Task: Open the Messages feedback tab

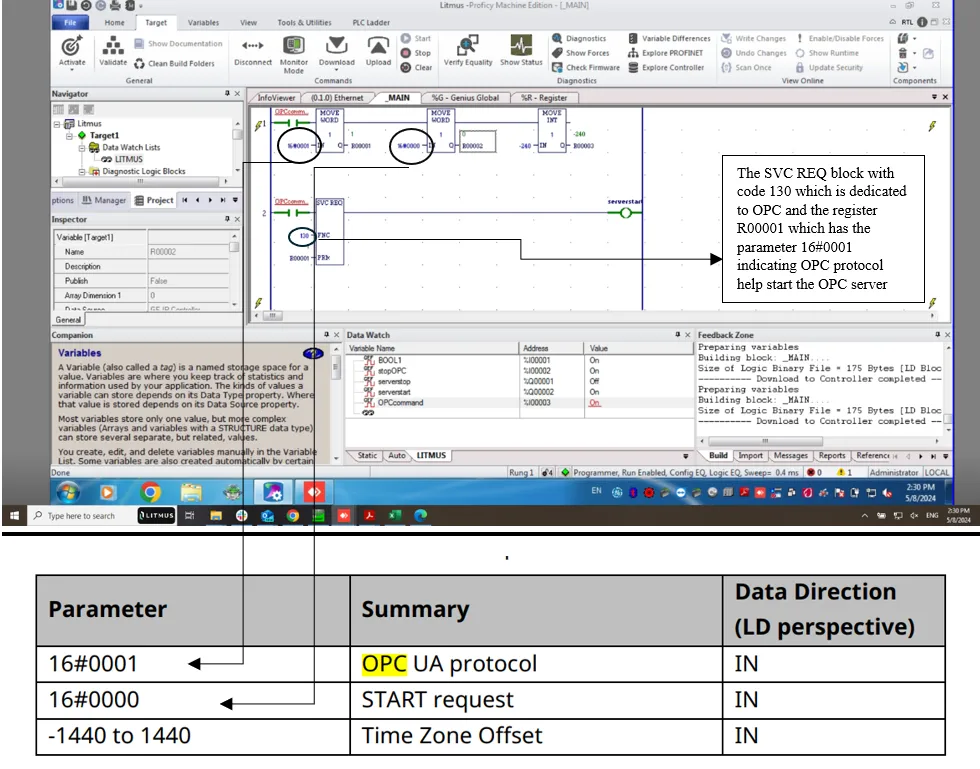Action: tap(791, 456)
